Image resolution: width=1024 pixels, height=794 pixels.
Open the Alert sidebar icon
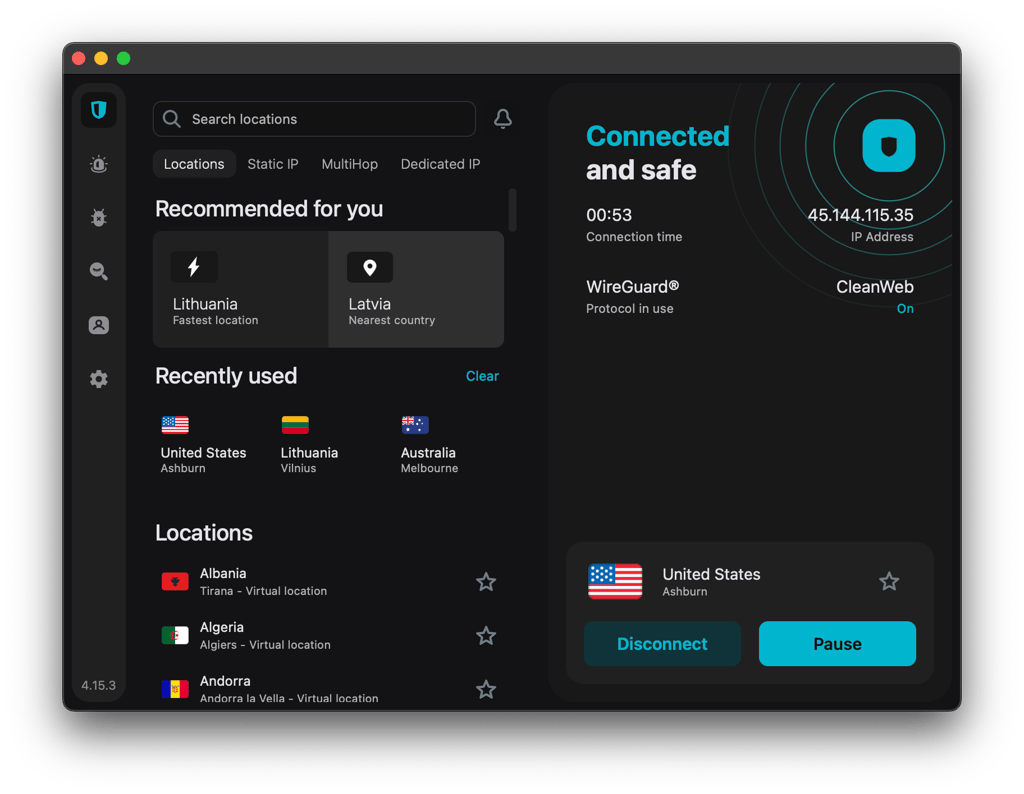tap(99, 164)
